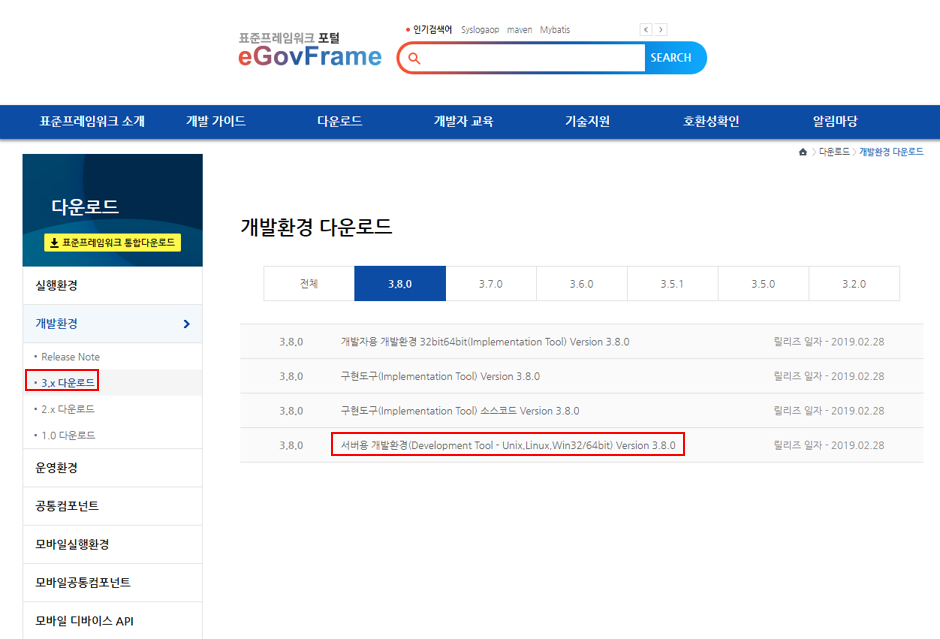Open the Release Note sidebar item
The image size is (940, 639).
point(70,357)
